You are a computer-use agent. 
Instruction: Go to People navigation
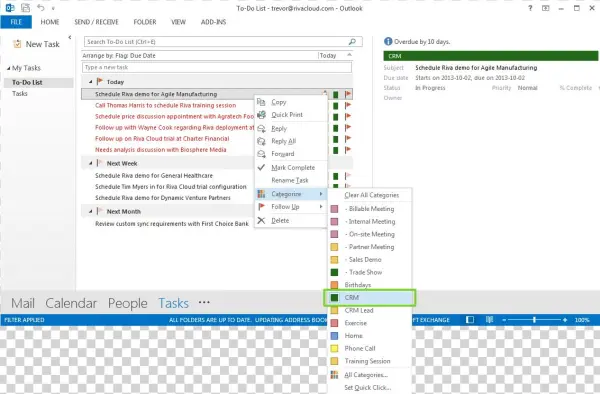coord(127,303)
